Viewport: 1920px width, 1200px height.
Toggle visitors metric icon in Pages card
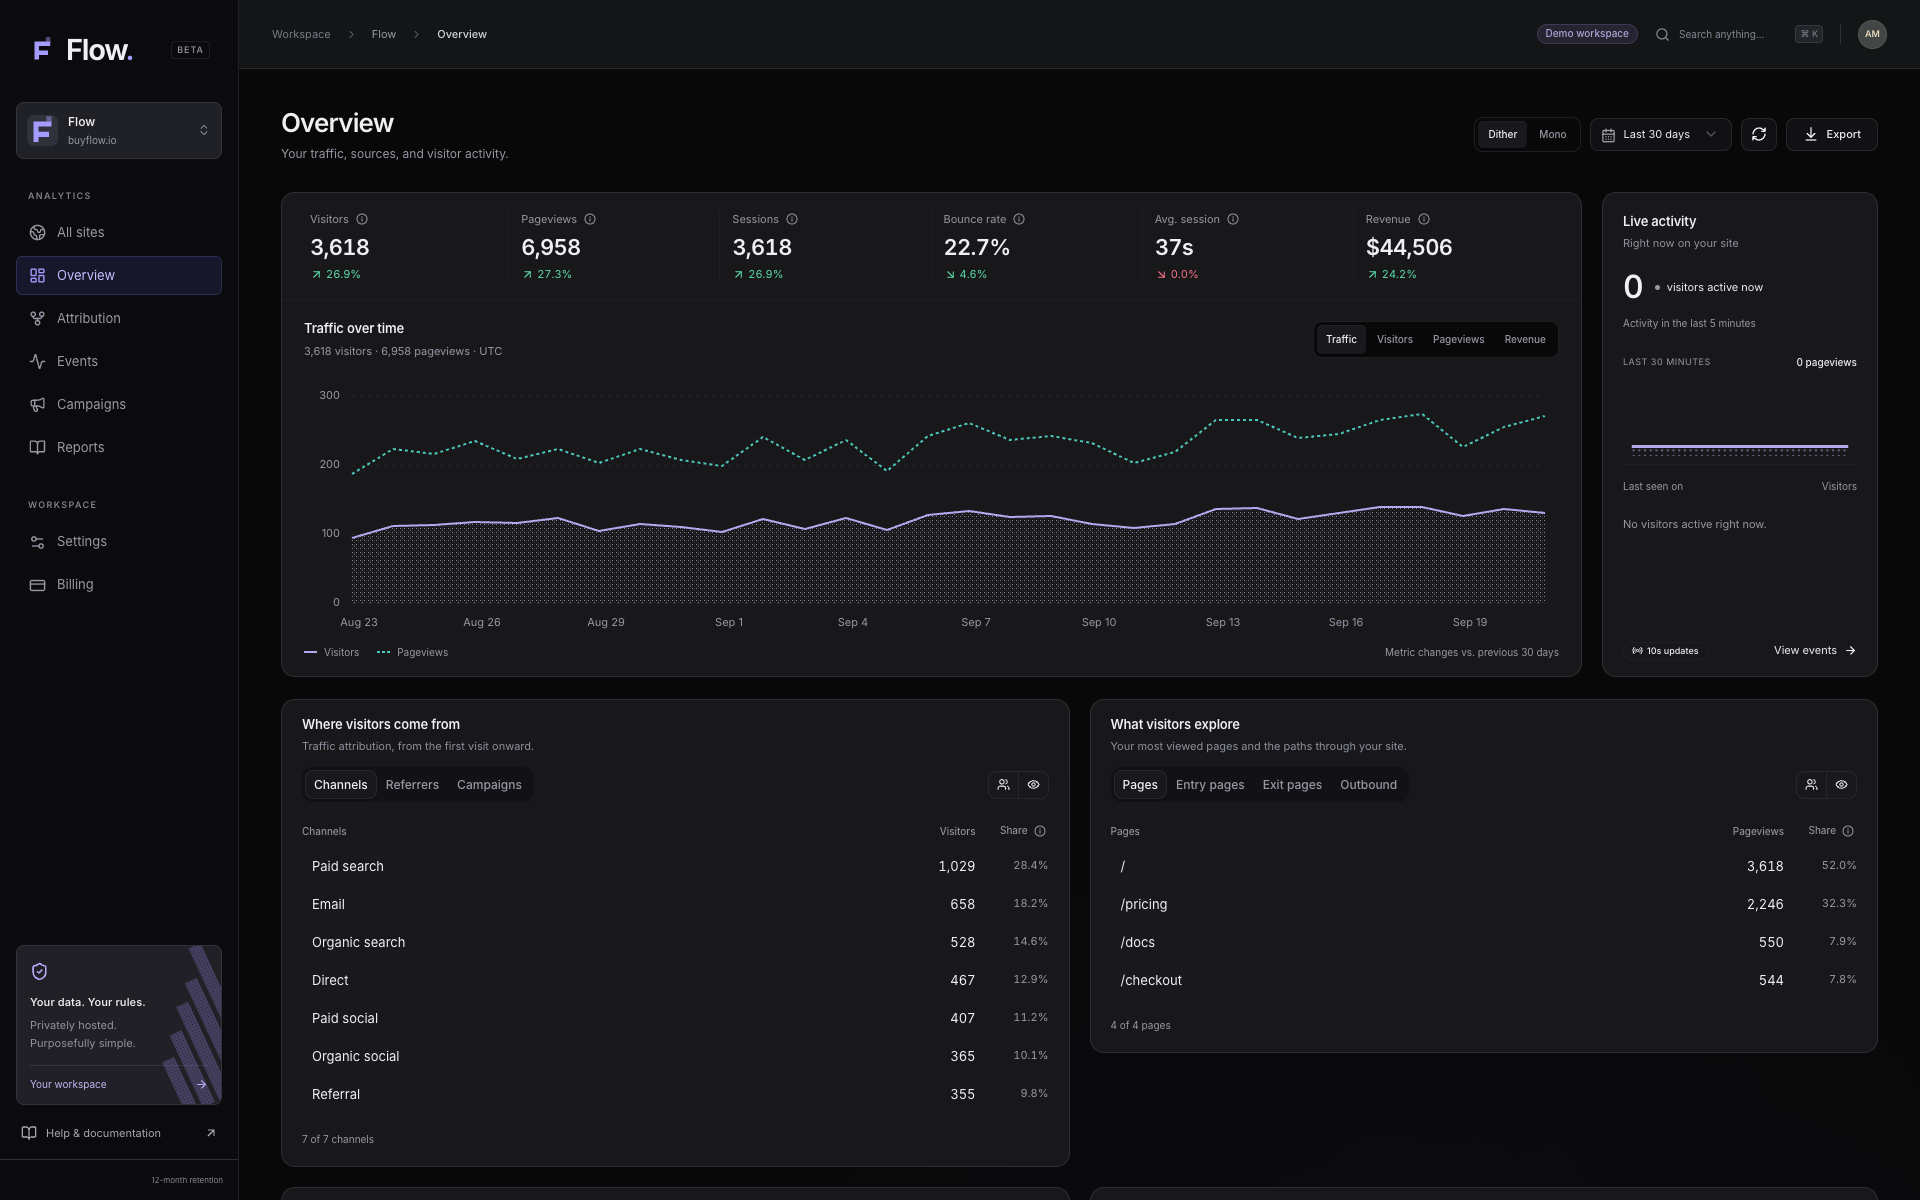click(1811, 785)
